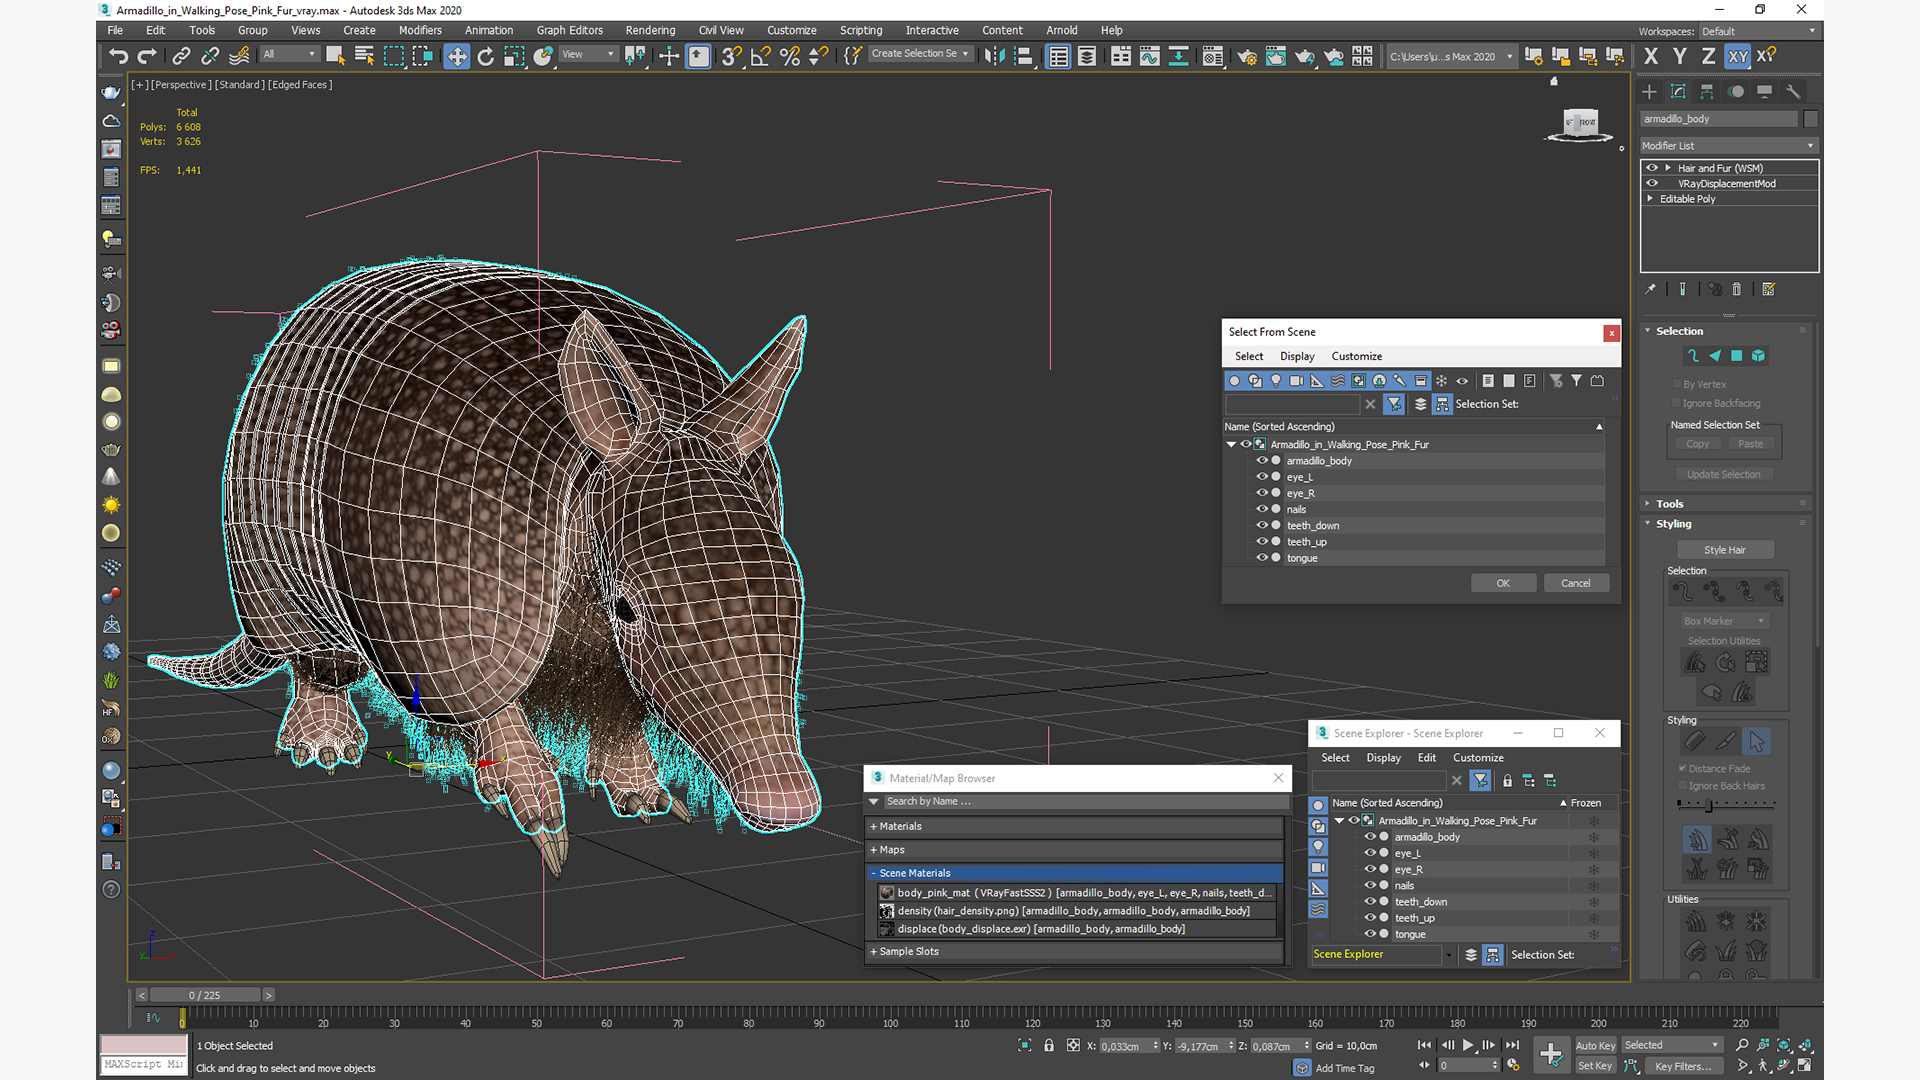Screen dimensions: 1920x1080
Task: Hide armadillo_body in Scene Explorer
Action: pos(1370,837)
